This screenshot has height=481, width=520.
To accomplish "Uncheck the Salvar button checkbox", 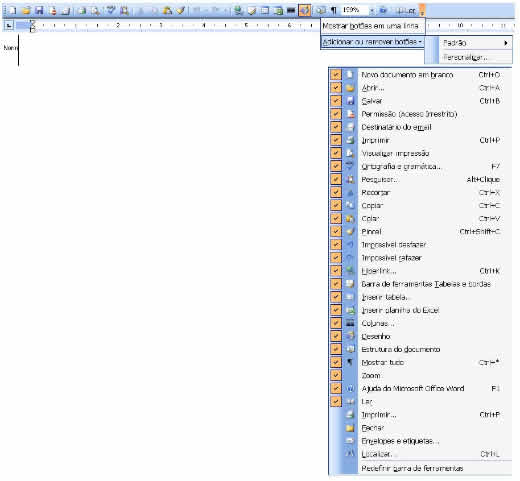I will pyautogui.click(x=336, y=101).
